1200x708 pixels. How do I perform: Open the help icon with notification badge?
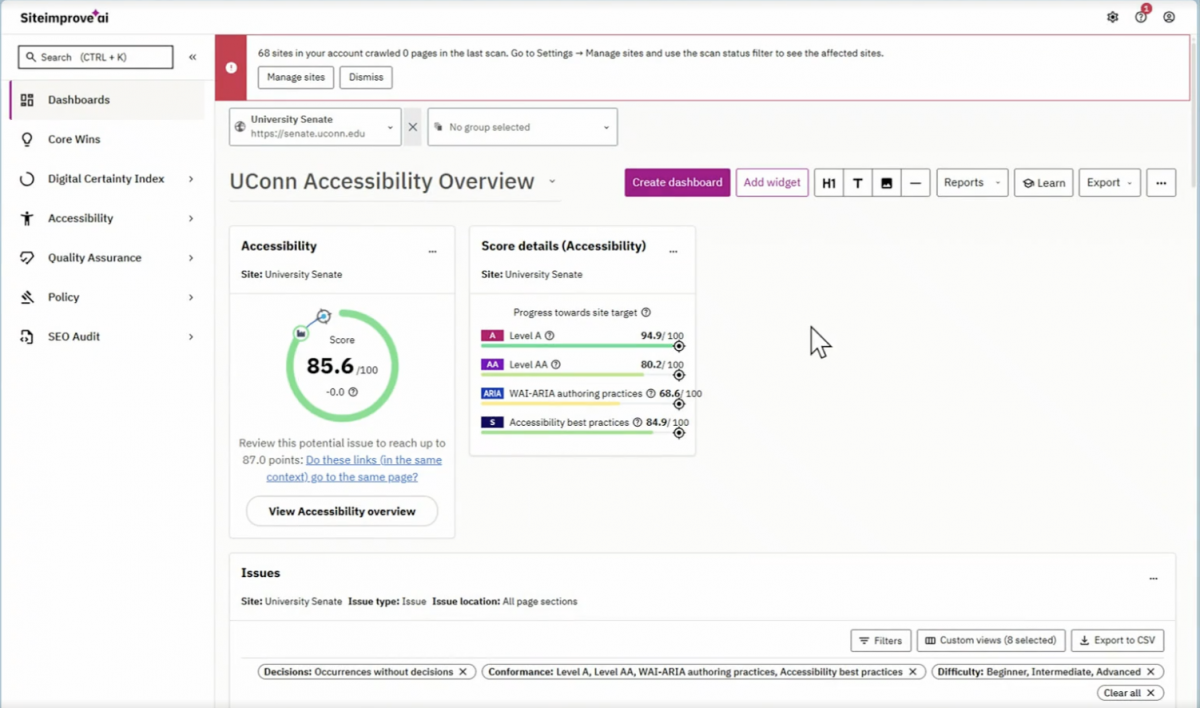point(1141,17)
